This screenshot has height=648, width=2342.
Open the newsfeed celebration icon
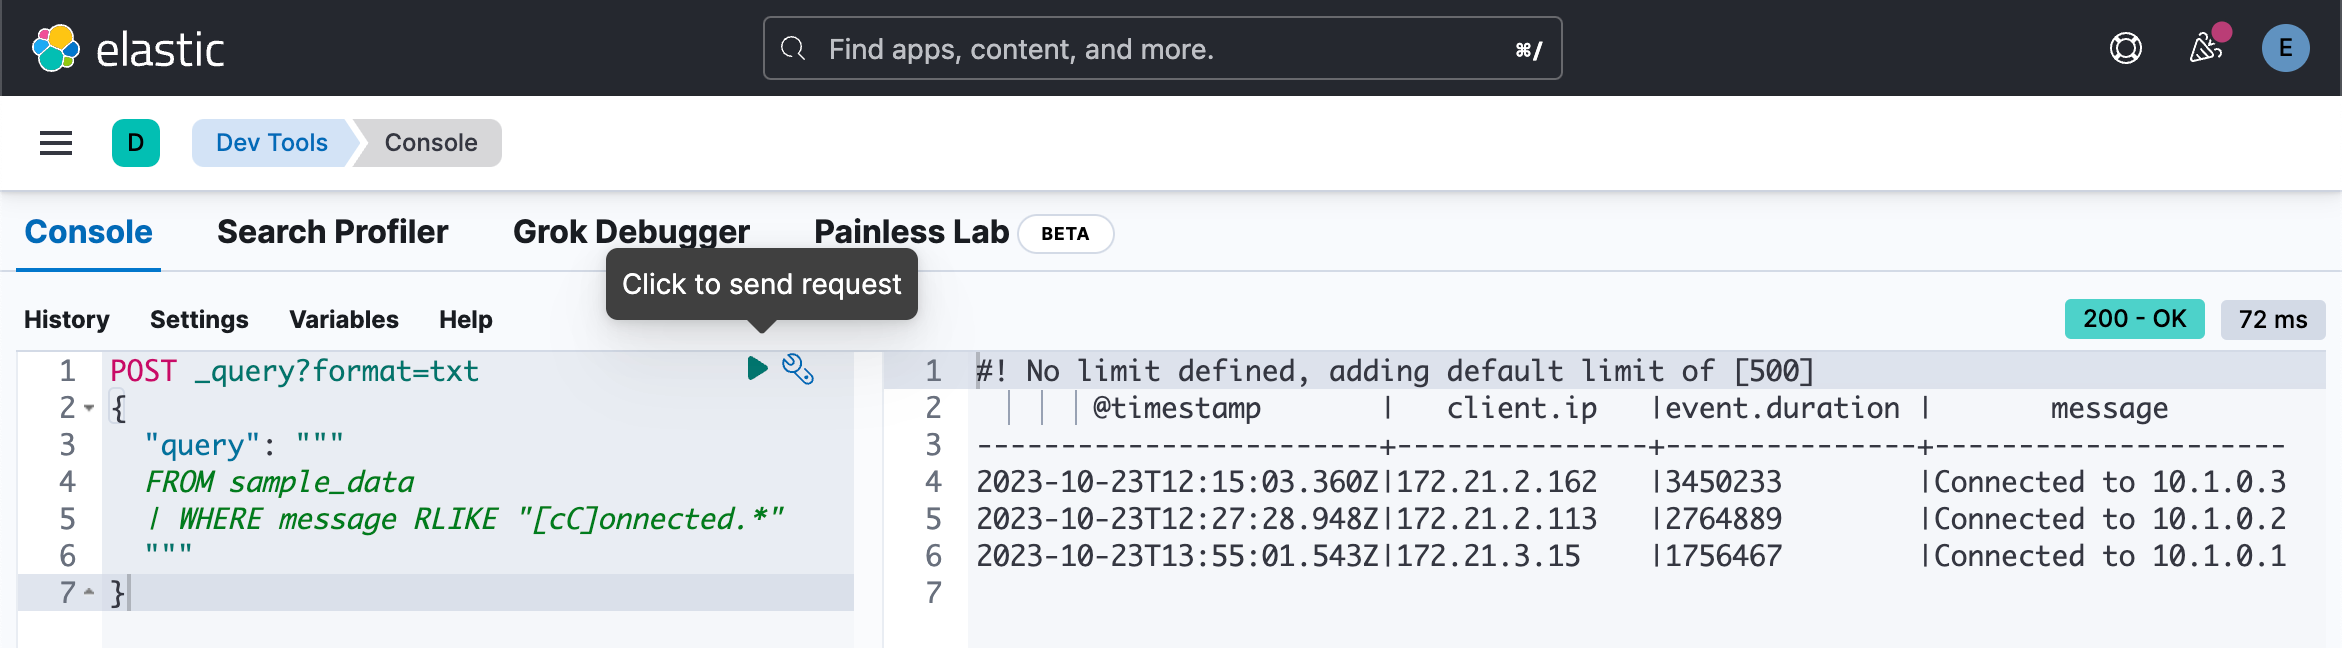pyautogui.click(x=2205, y=48)
